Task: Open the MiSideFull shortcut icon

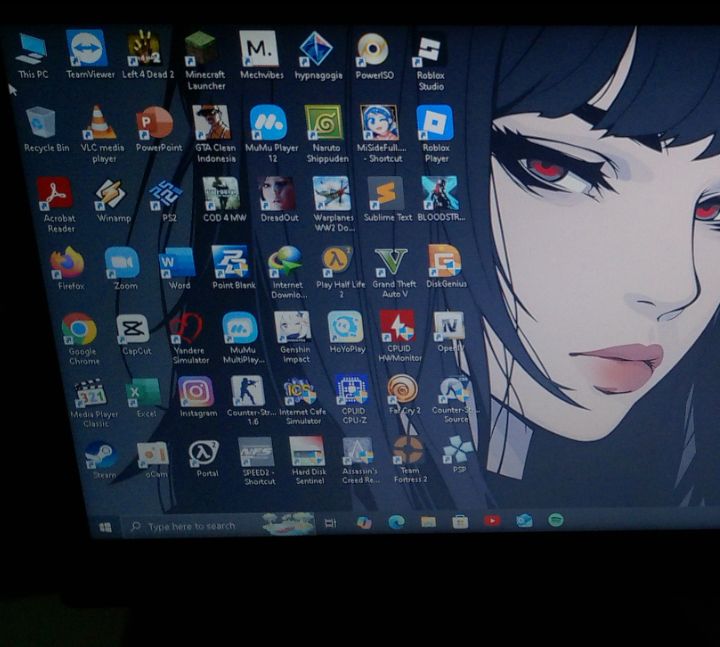Action: 381,134
